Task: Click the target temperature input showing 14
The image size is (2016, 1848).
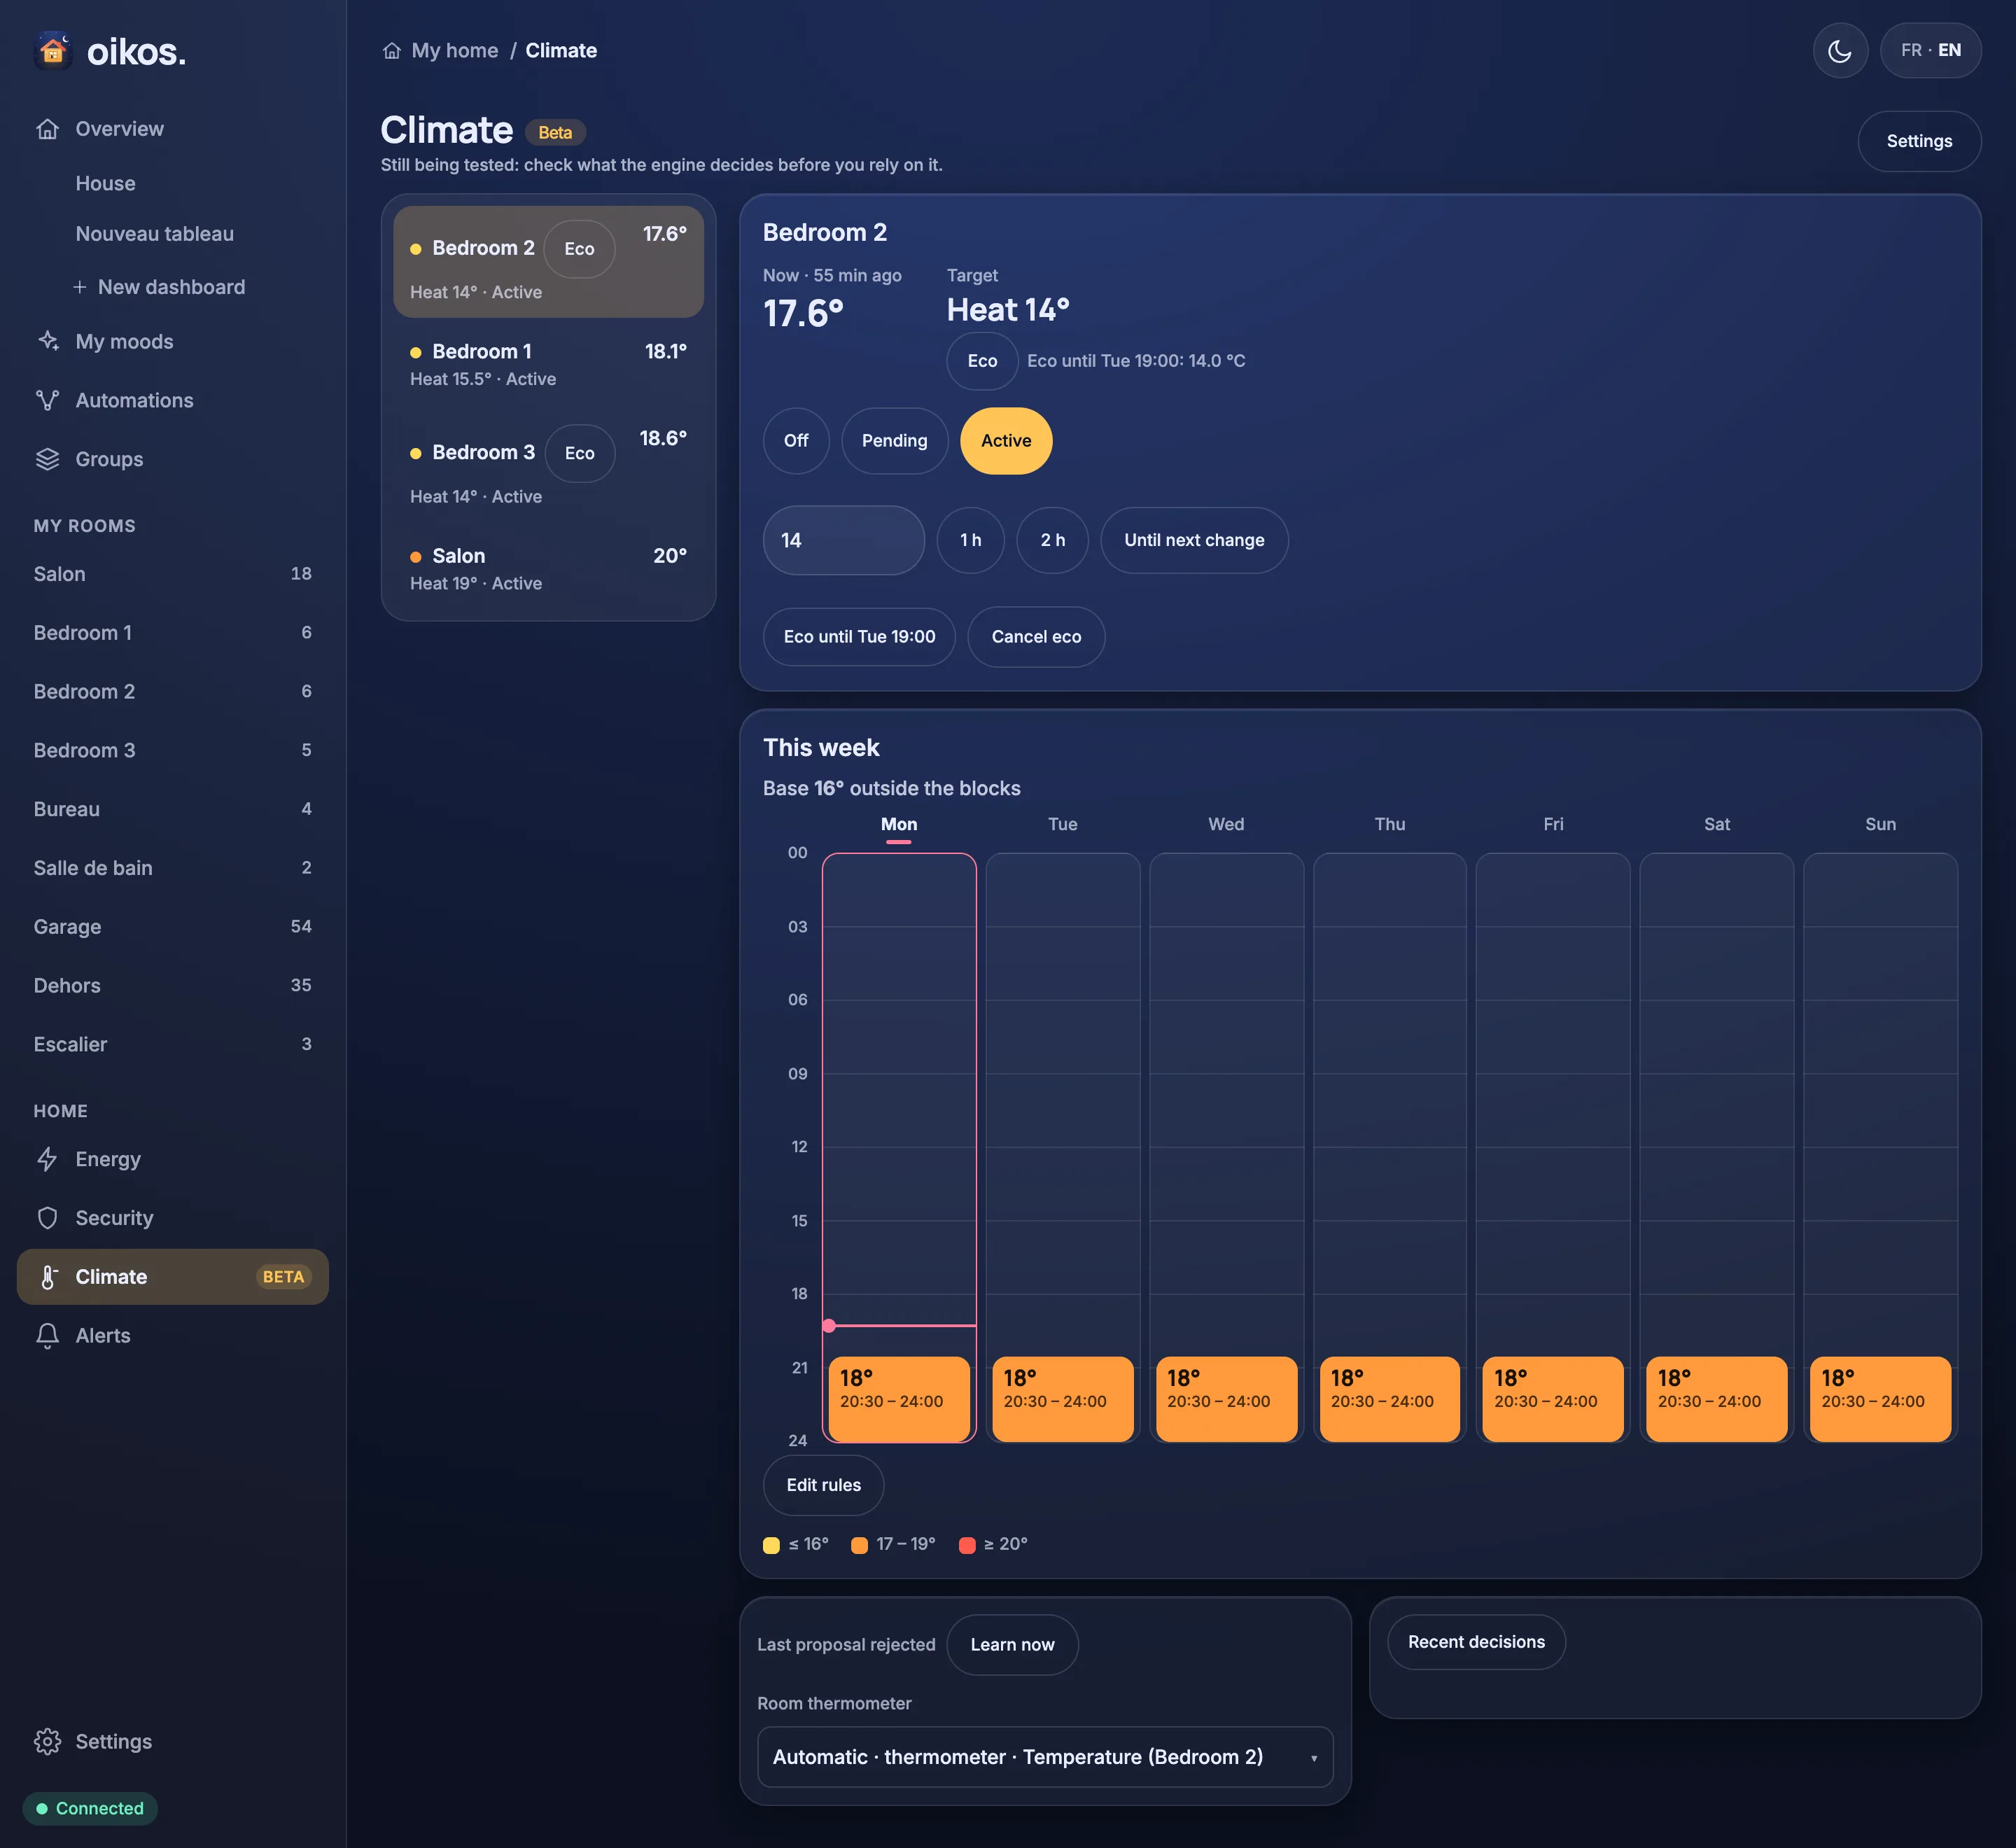Action: click(x=843, y=540)
